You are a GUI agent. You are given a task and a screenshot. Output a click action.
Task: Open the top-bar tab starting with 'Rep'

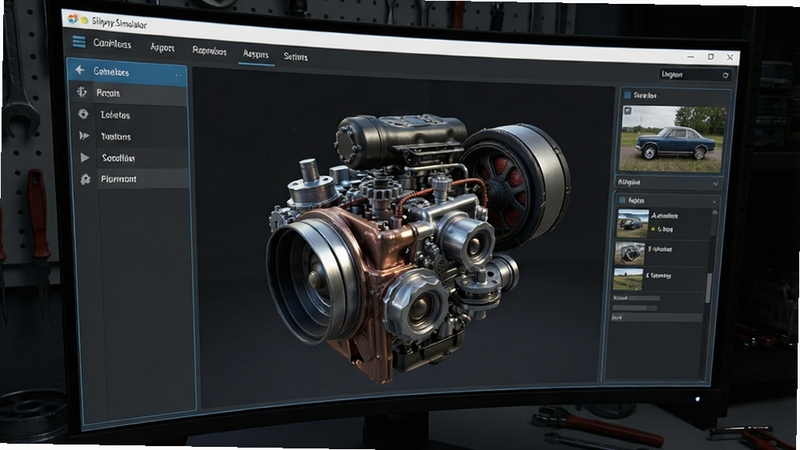pos(209,51)
